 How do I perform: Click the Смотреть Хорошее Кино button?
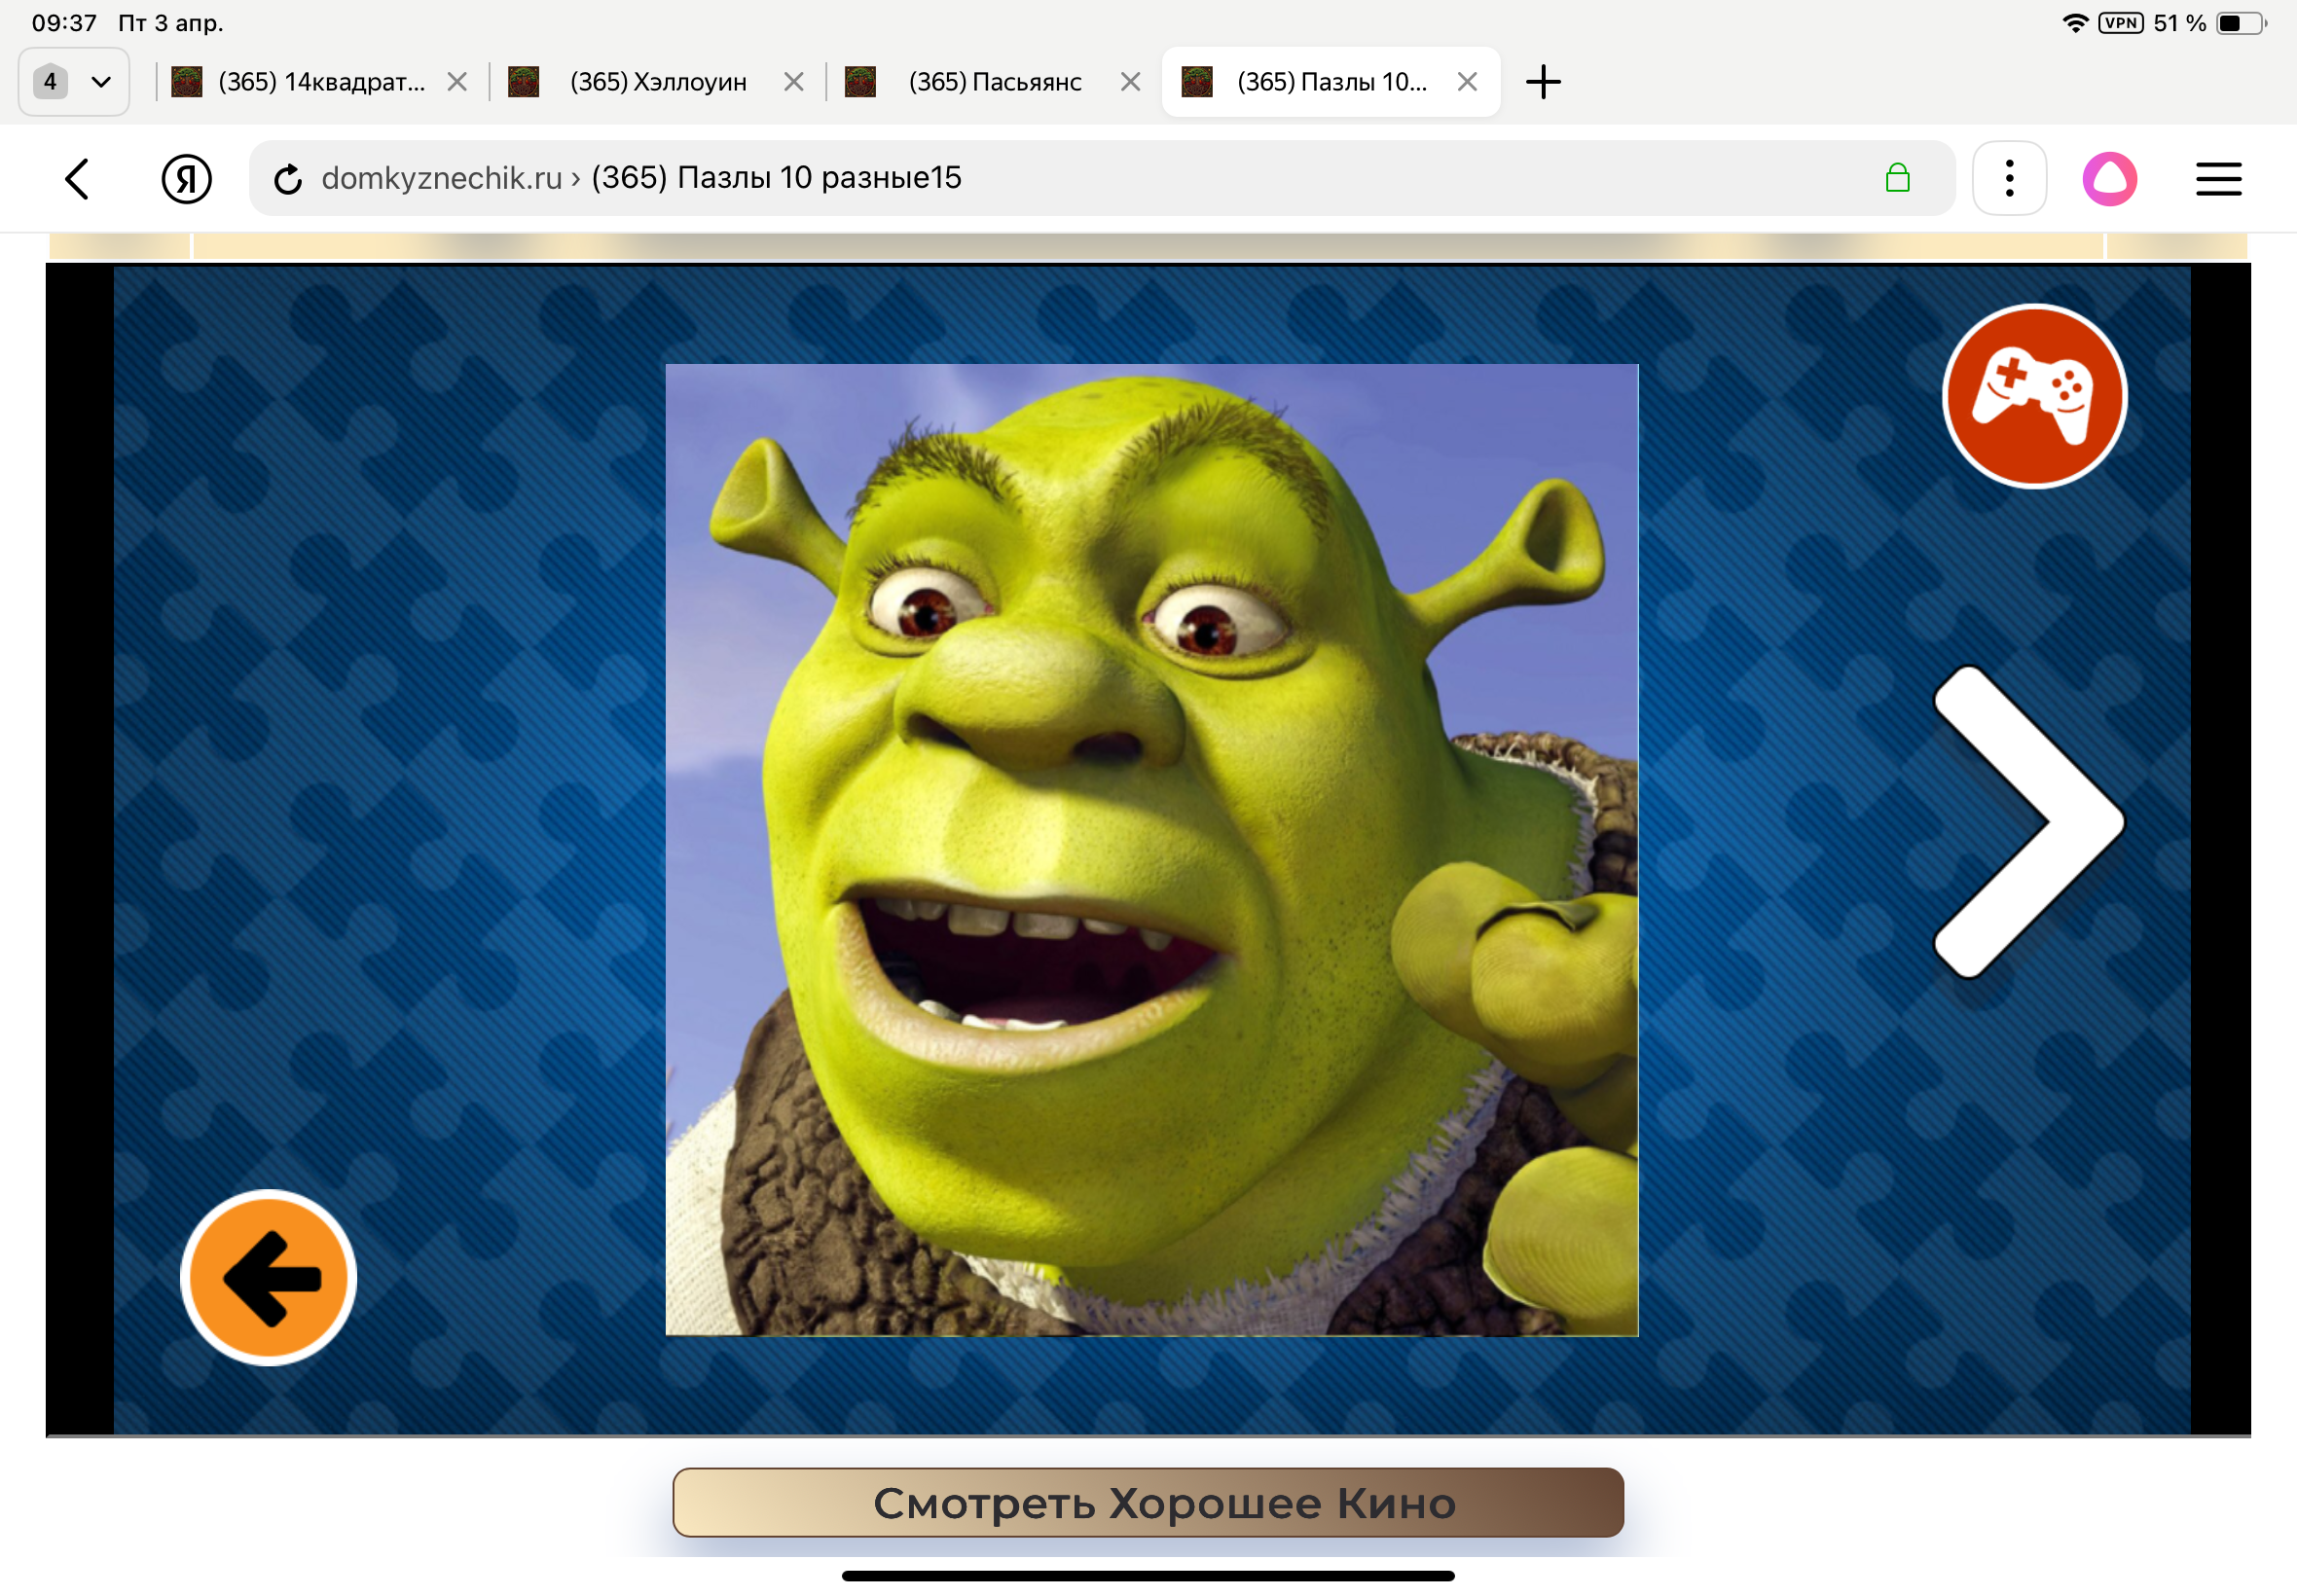pyautogui.click(x=1148, y=1502)
